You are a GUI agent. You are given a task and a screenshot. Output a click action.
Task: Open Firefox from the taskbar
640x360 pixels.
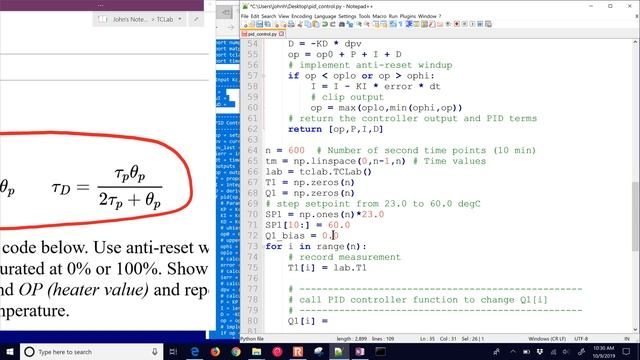pyautogui.click(x=215, y=351)
